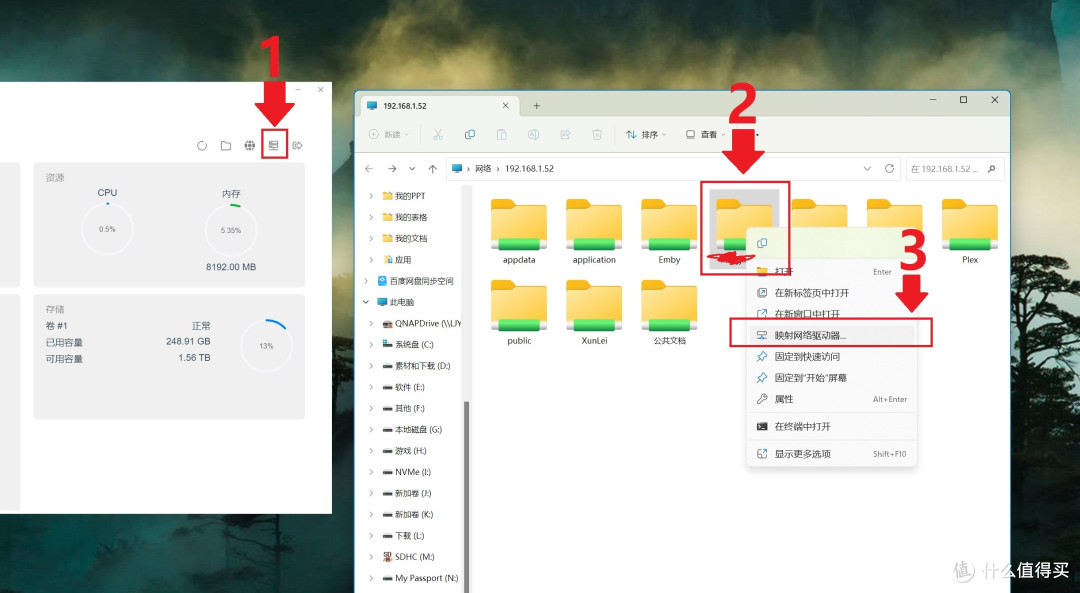Choose 在终端中打开 in the context menu

pos(831,426)
